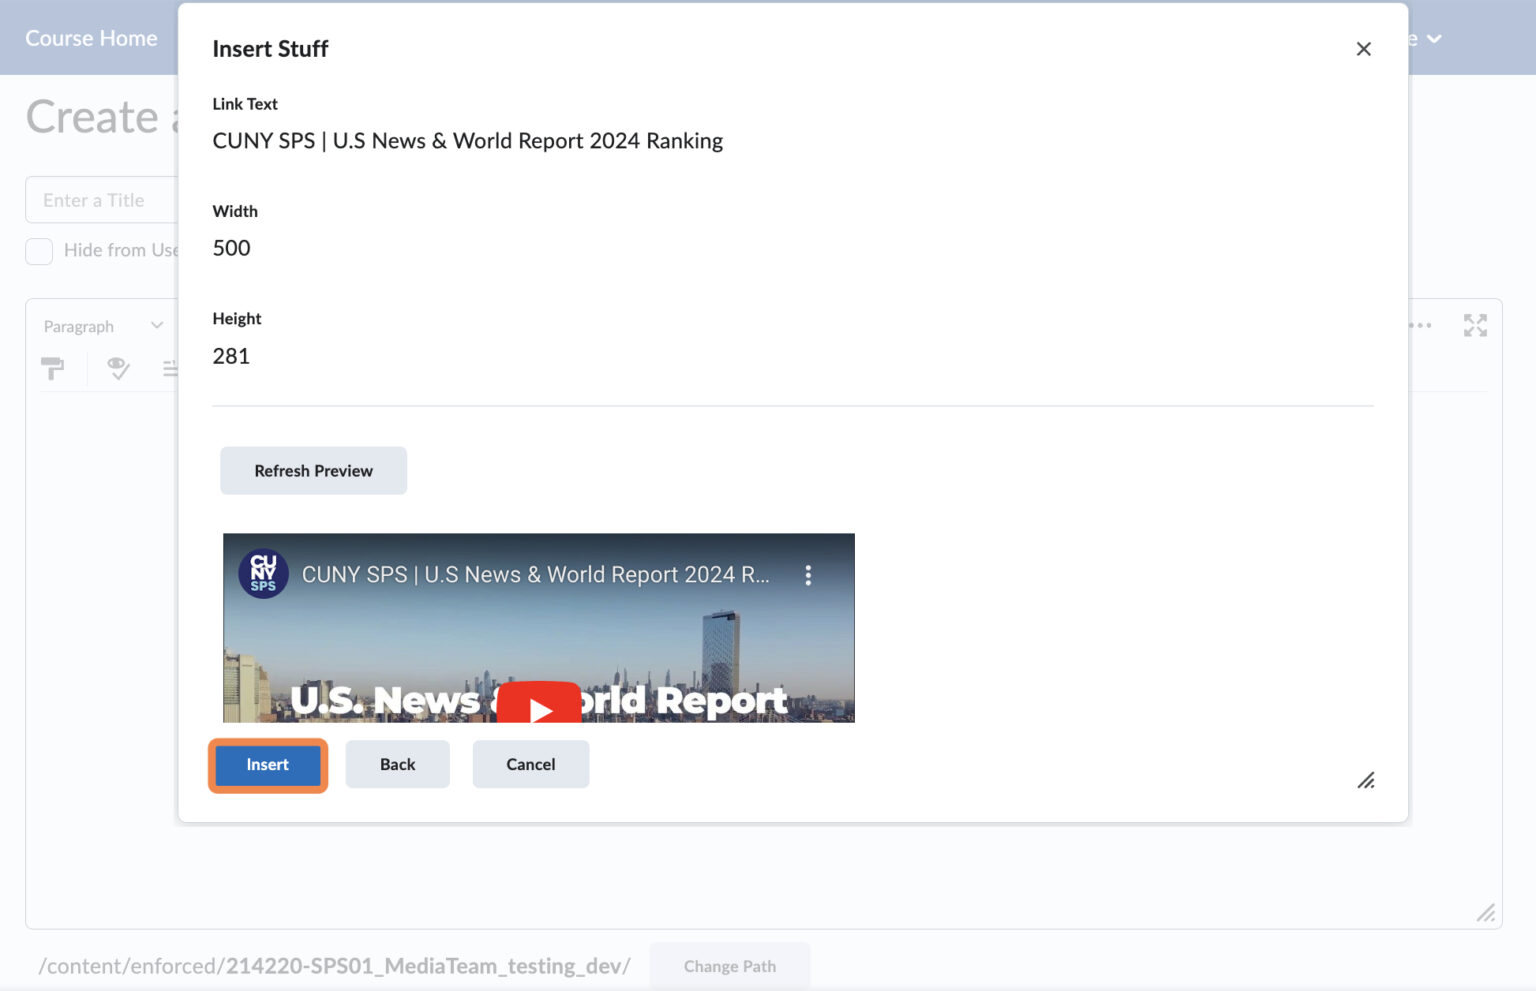
Task: Navigate to Course Home
Action: point(91,38)
